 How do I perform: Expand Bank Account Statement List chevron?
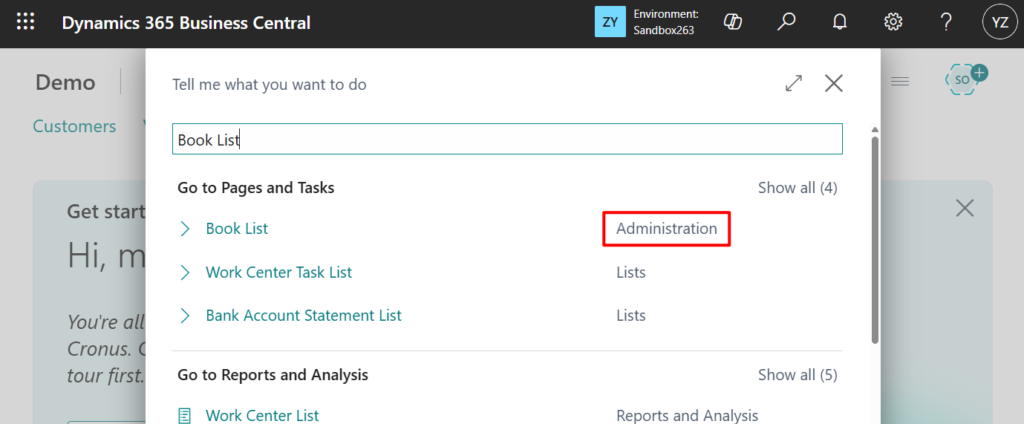coord(184,315)
